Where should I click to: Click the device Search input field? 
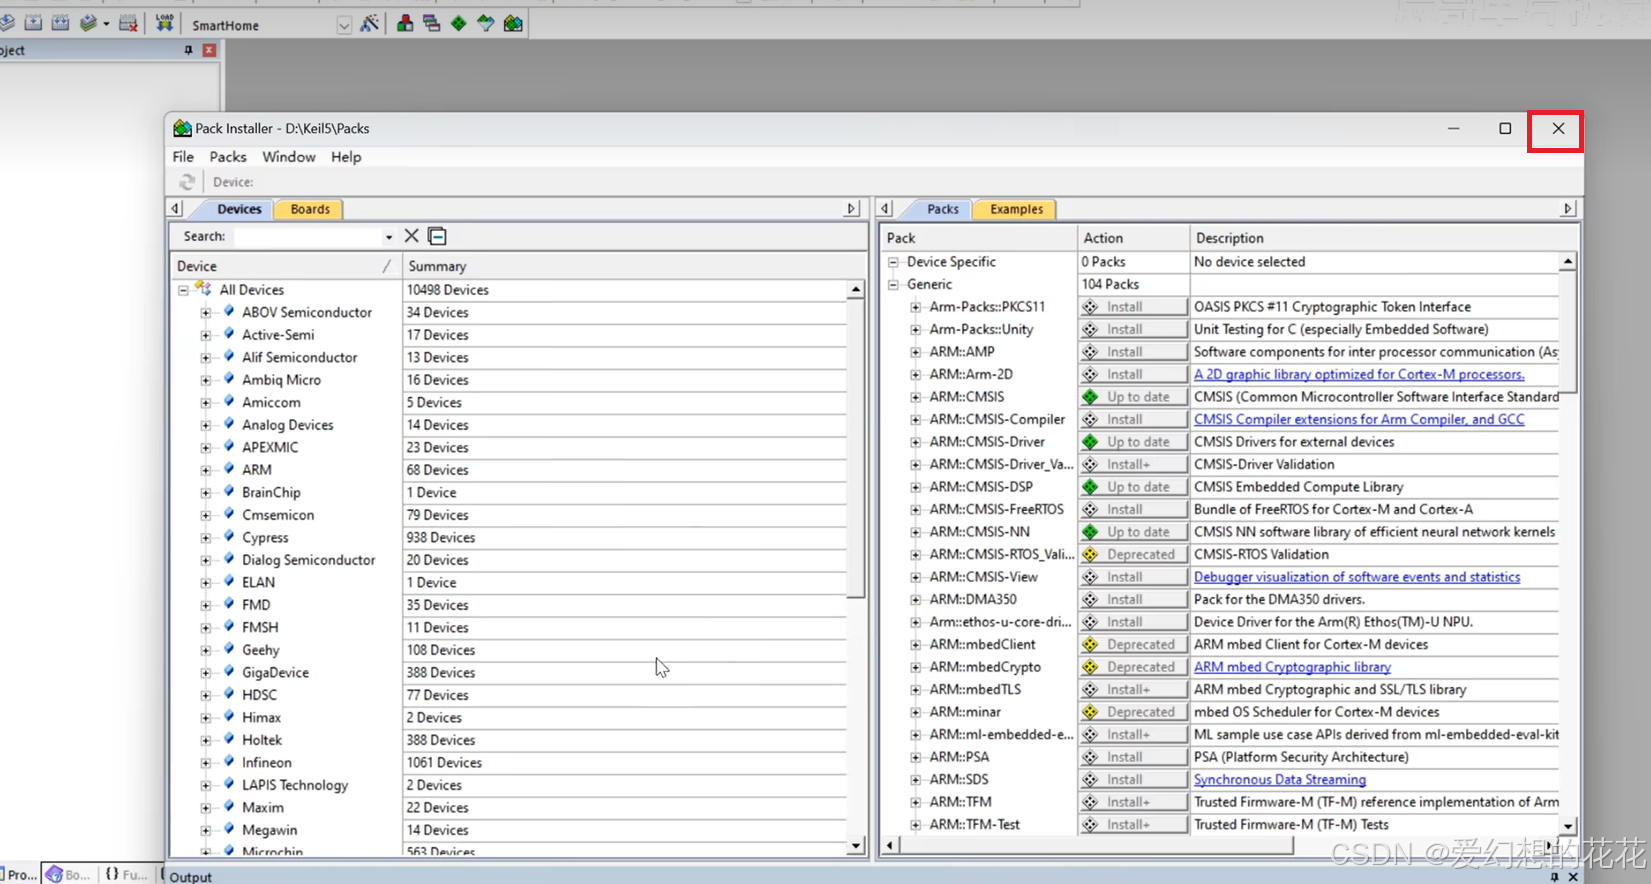[x=308, y=236]
